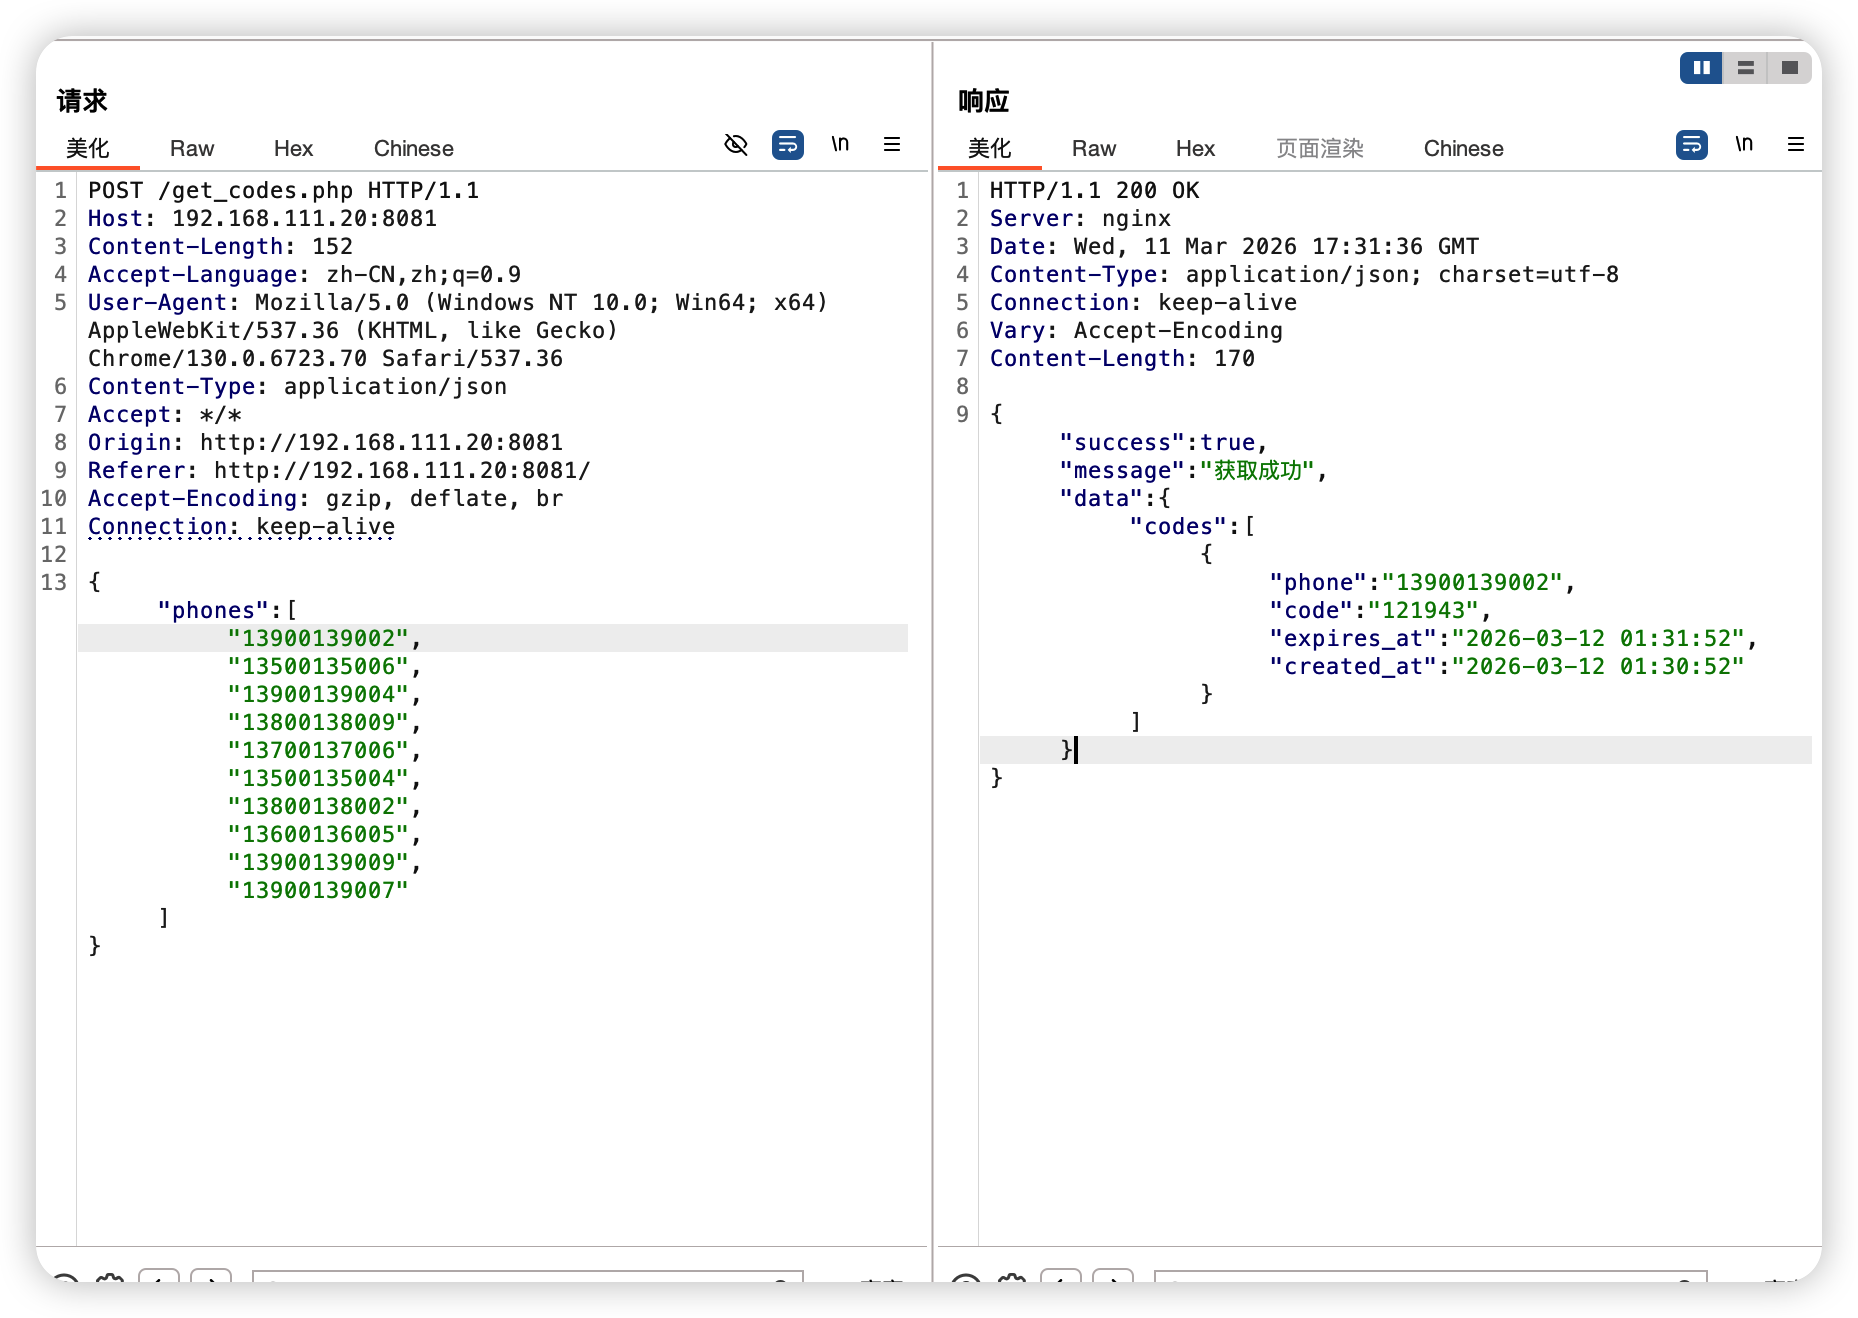Switch response view to Raw tab
1858x1318 pixels.
click(x=1093, y=149)
